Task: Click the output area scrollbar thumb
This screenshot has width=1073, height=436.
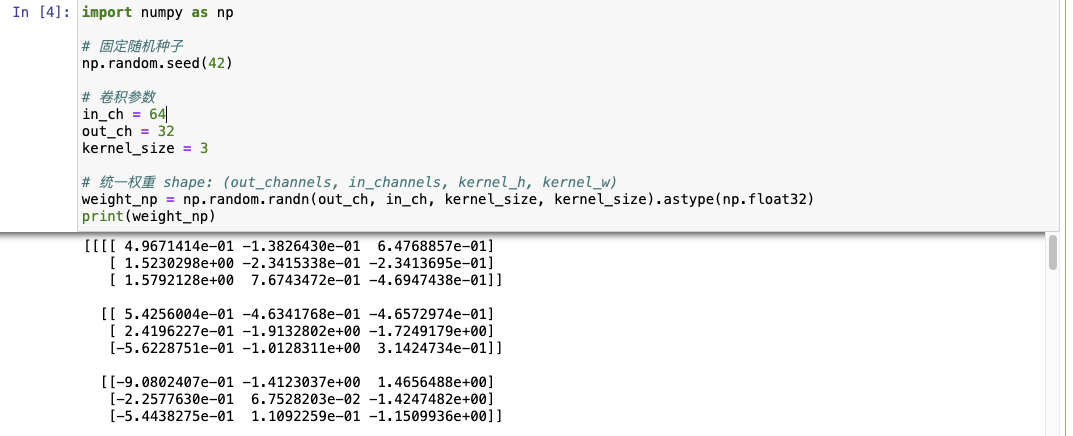Action: tap(1052, 253)
